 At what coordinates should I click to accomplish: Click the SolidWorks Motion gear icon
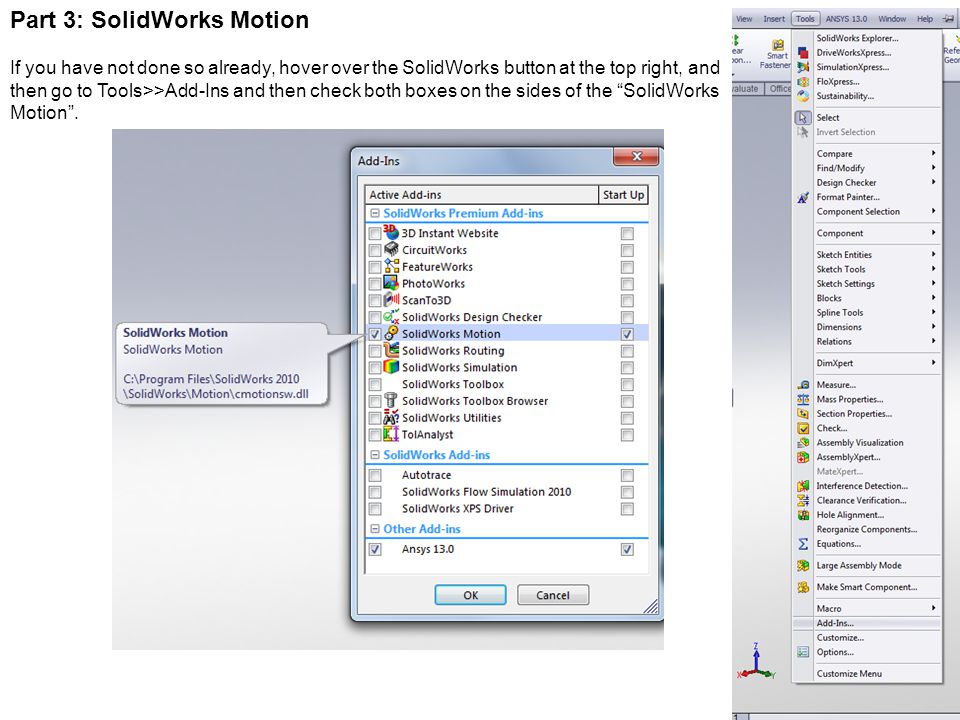(391, 333)
